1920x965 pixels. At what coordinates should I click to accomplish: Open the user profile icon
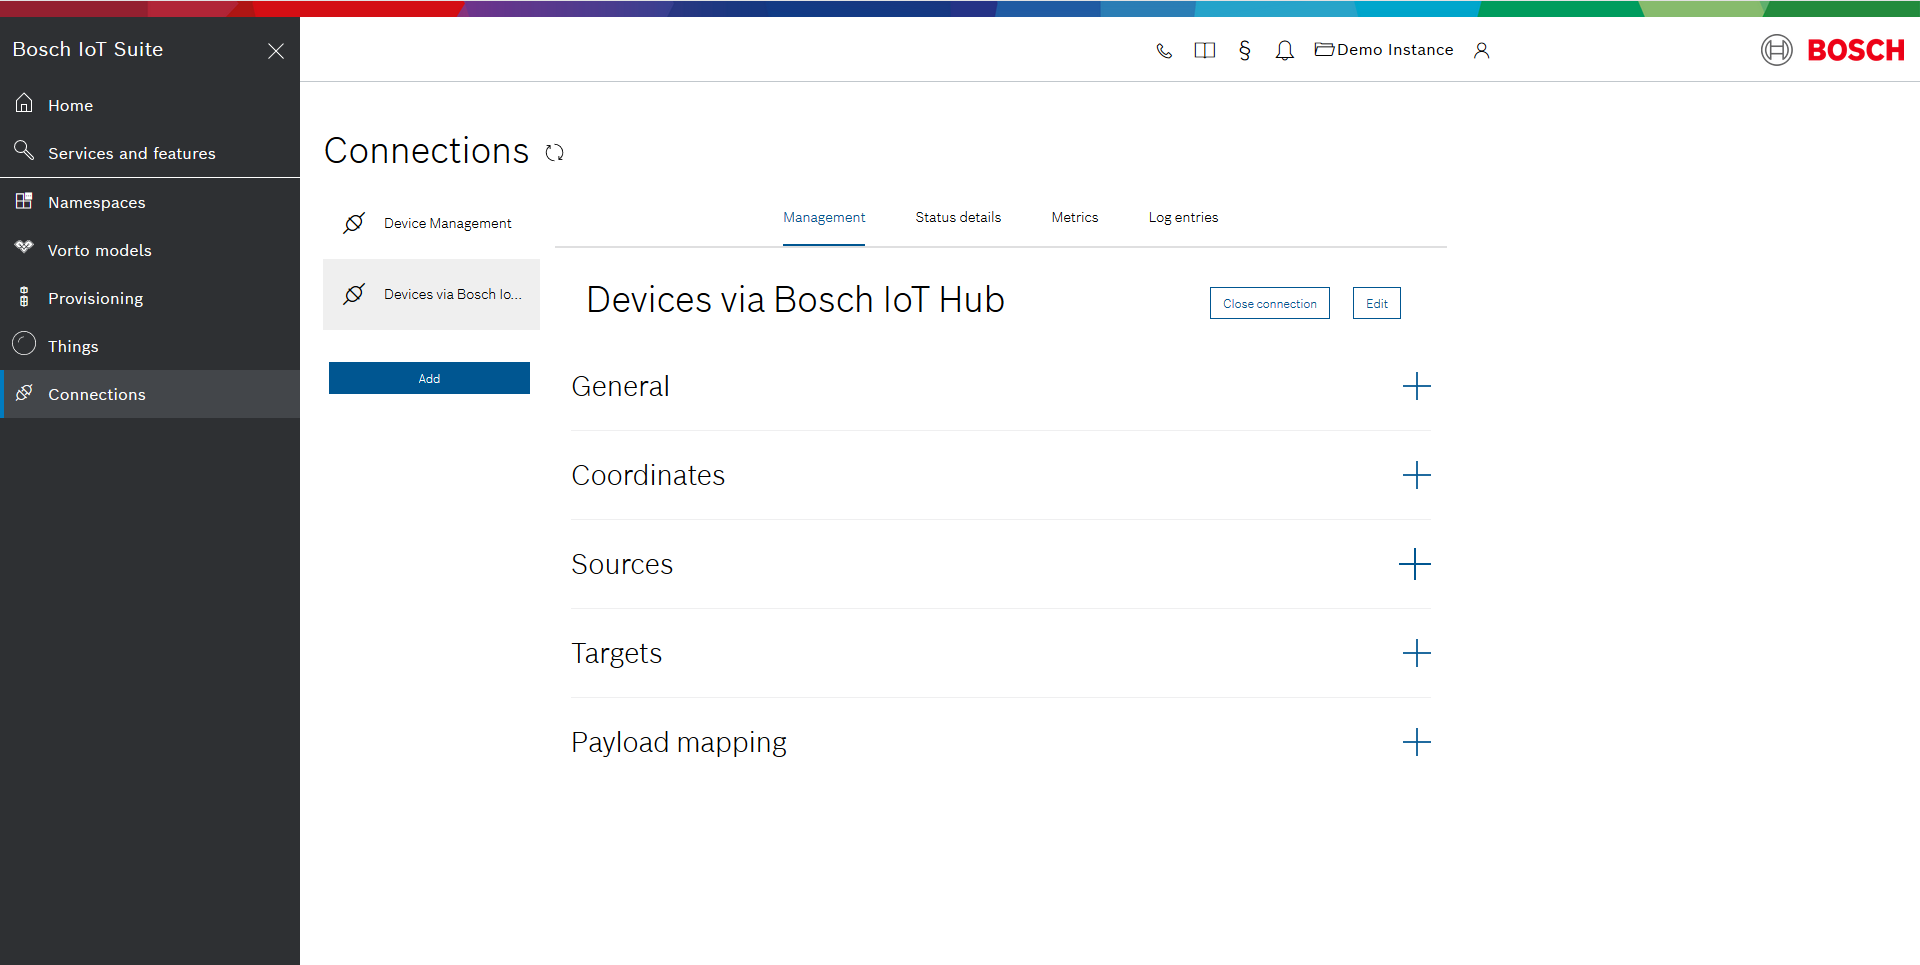coord(1481,50)
